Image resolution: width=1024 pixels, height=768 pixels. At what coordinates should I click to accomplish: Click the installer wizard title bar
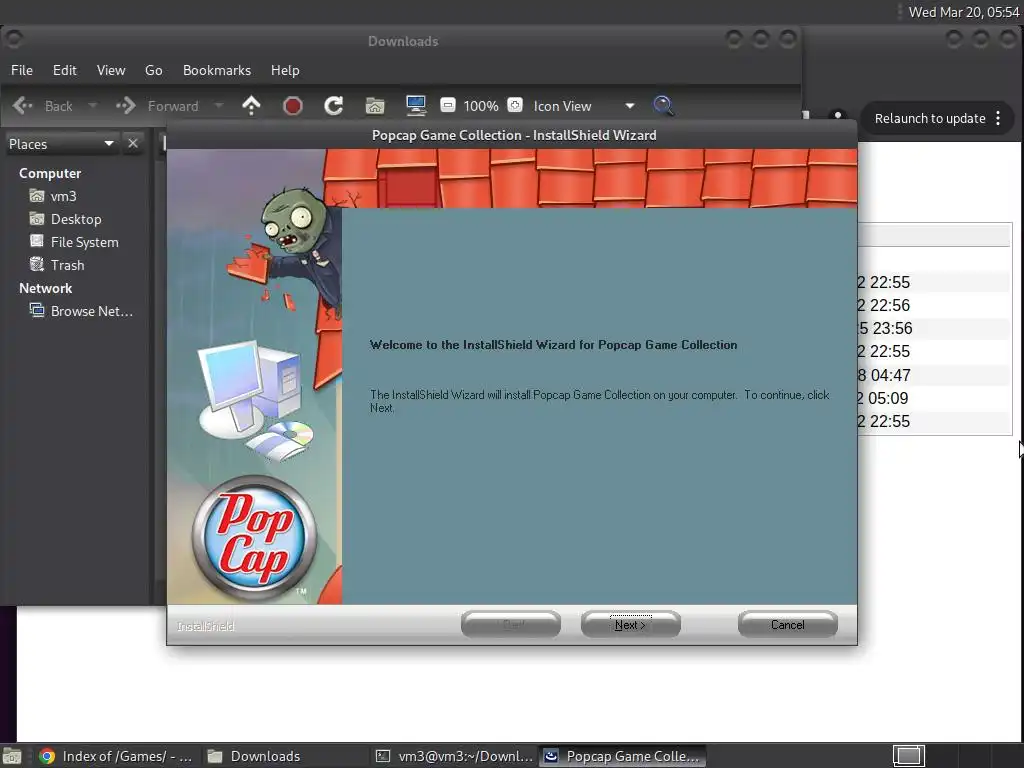coord(512,135)
